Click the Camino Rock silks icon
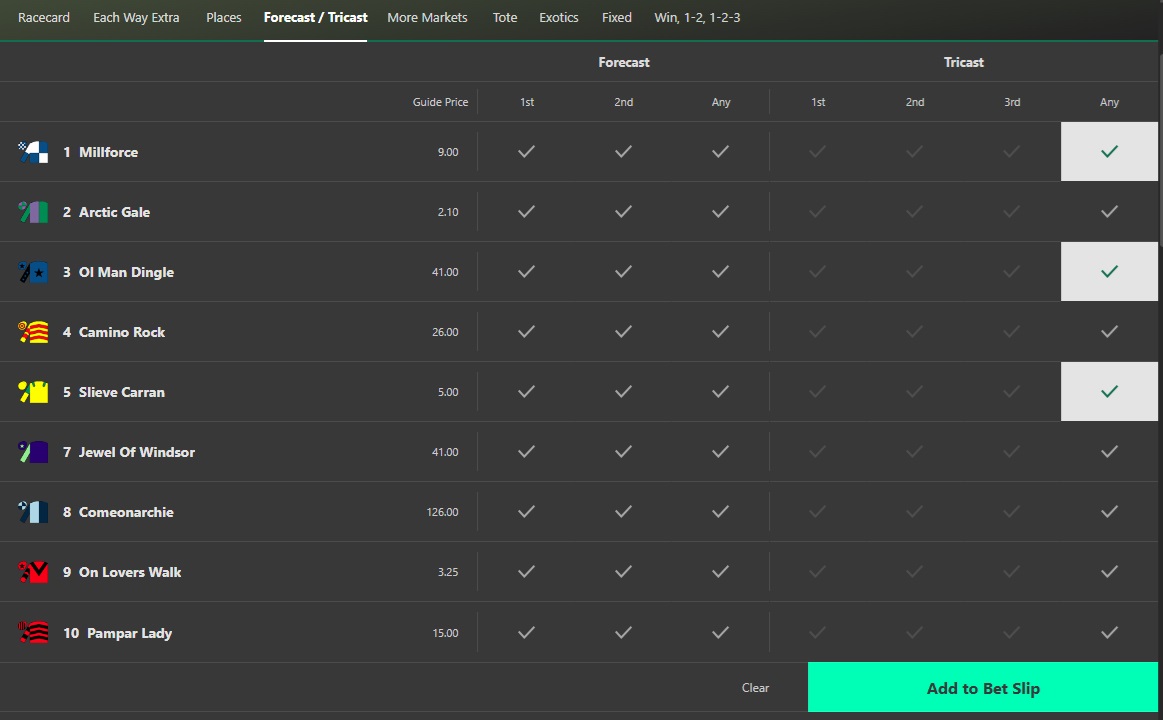 30,331
